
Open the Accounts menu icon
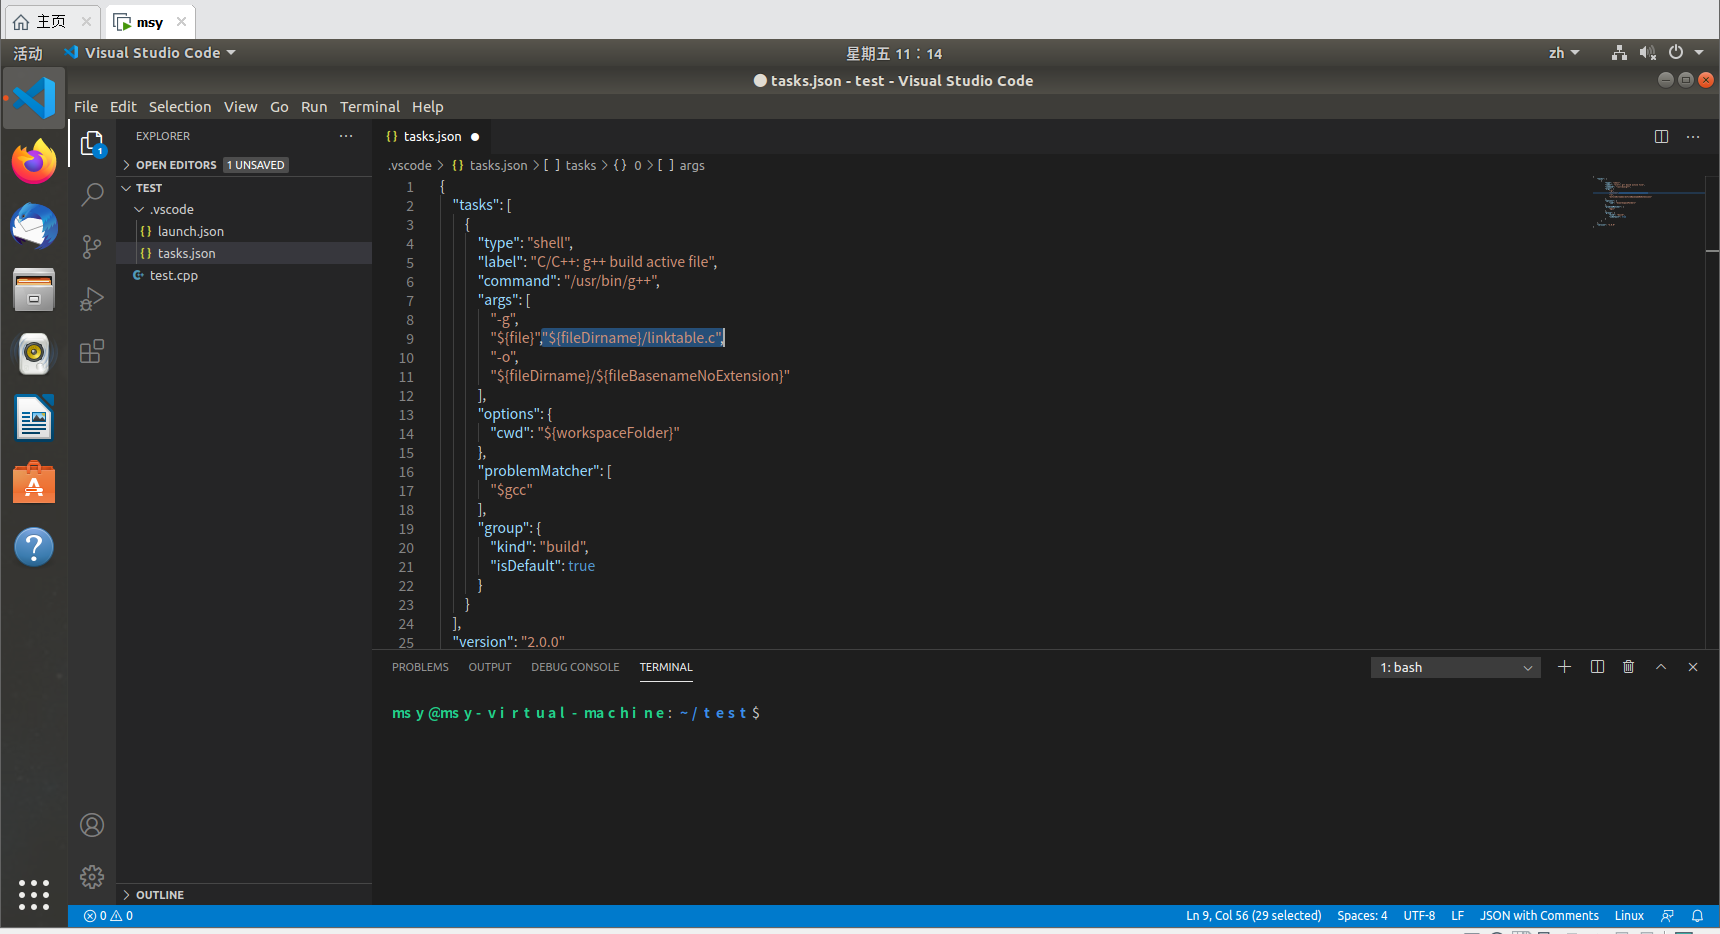point(92,825)
